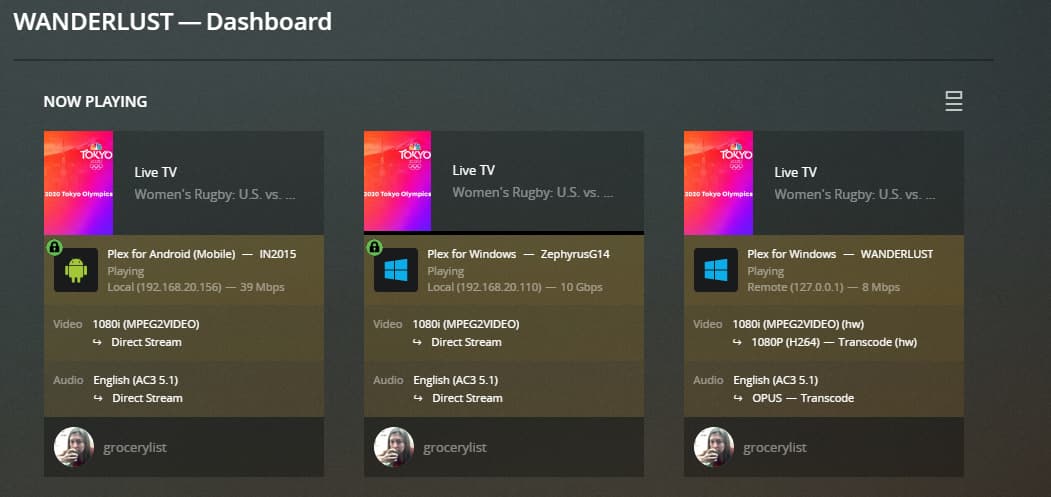
Task: Click the Windows icon on the ZephyrusG14 session
Action: [395, 270]
